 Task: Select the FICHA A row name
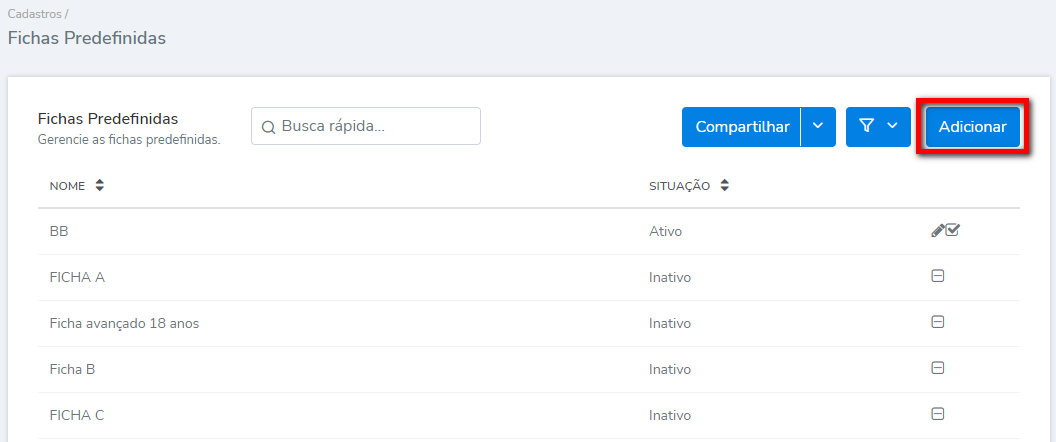pyautogui.click(x=77, y=277)
